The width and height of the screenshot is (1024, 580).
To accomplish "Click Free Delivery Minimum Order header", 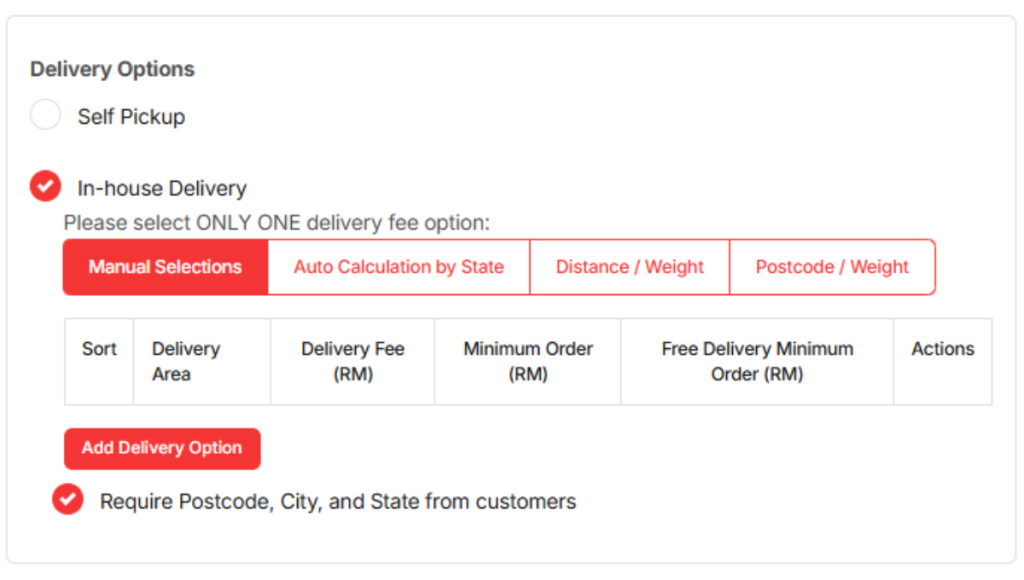I will 757,361.
